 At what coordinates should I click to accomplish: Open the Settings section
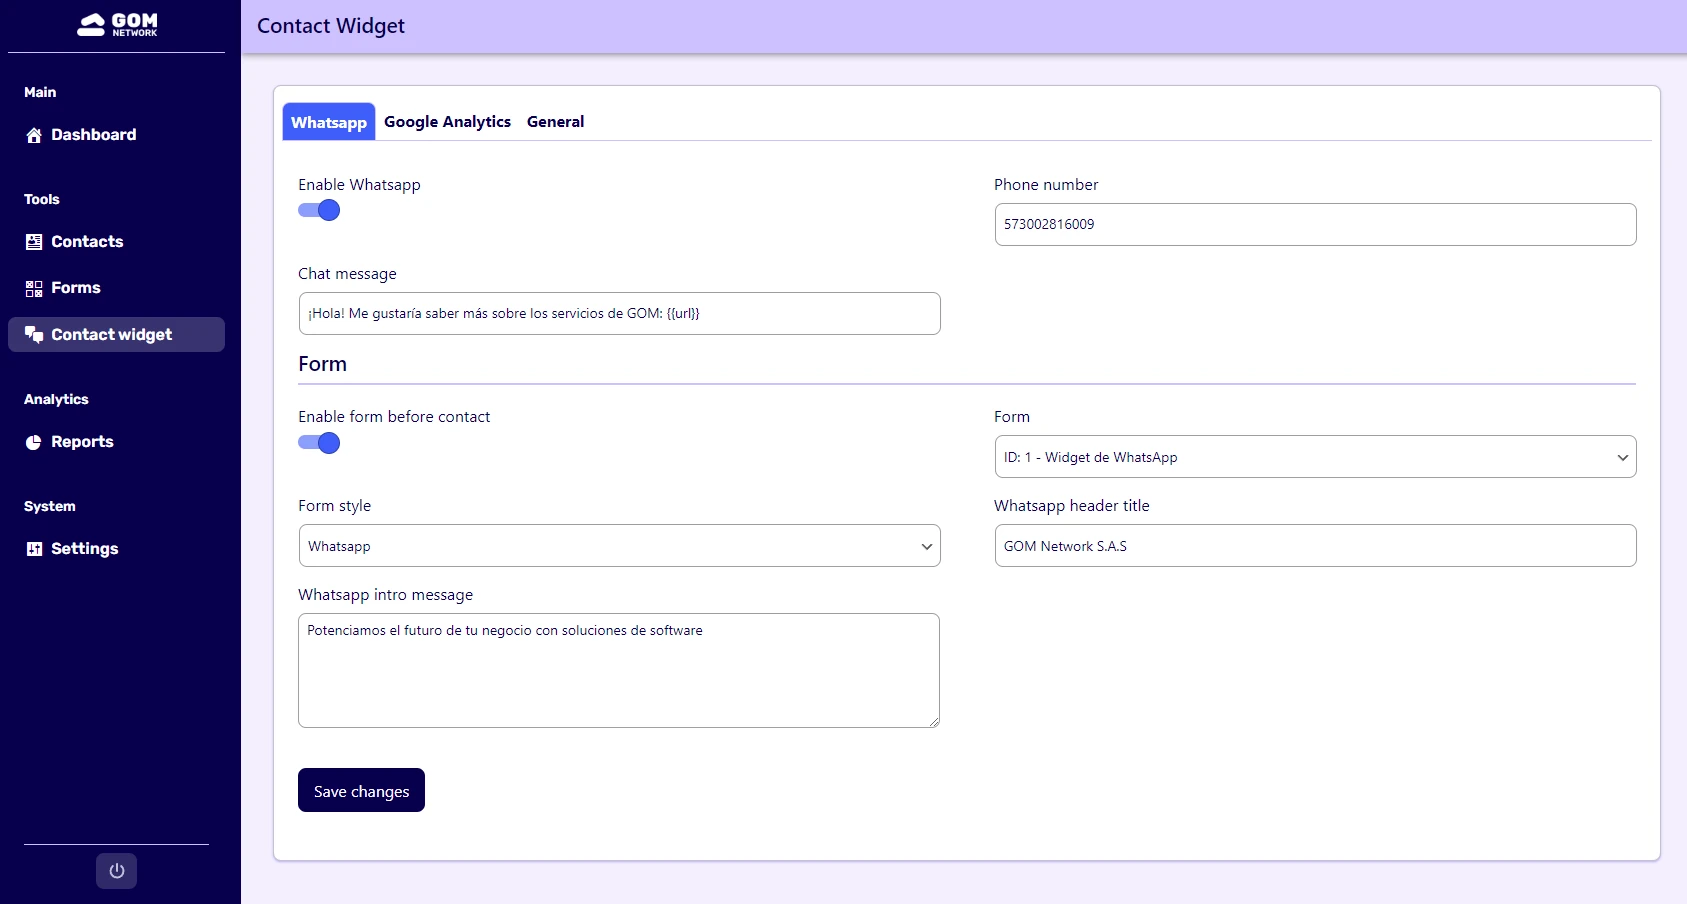(84, 548)
